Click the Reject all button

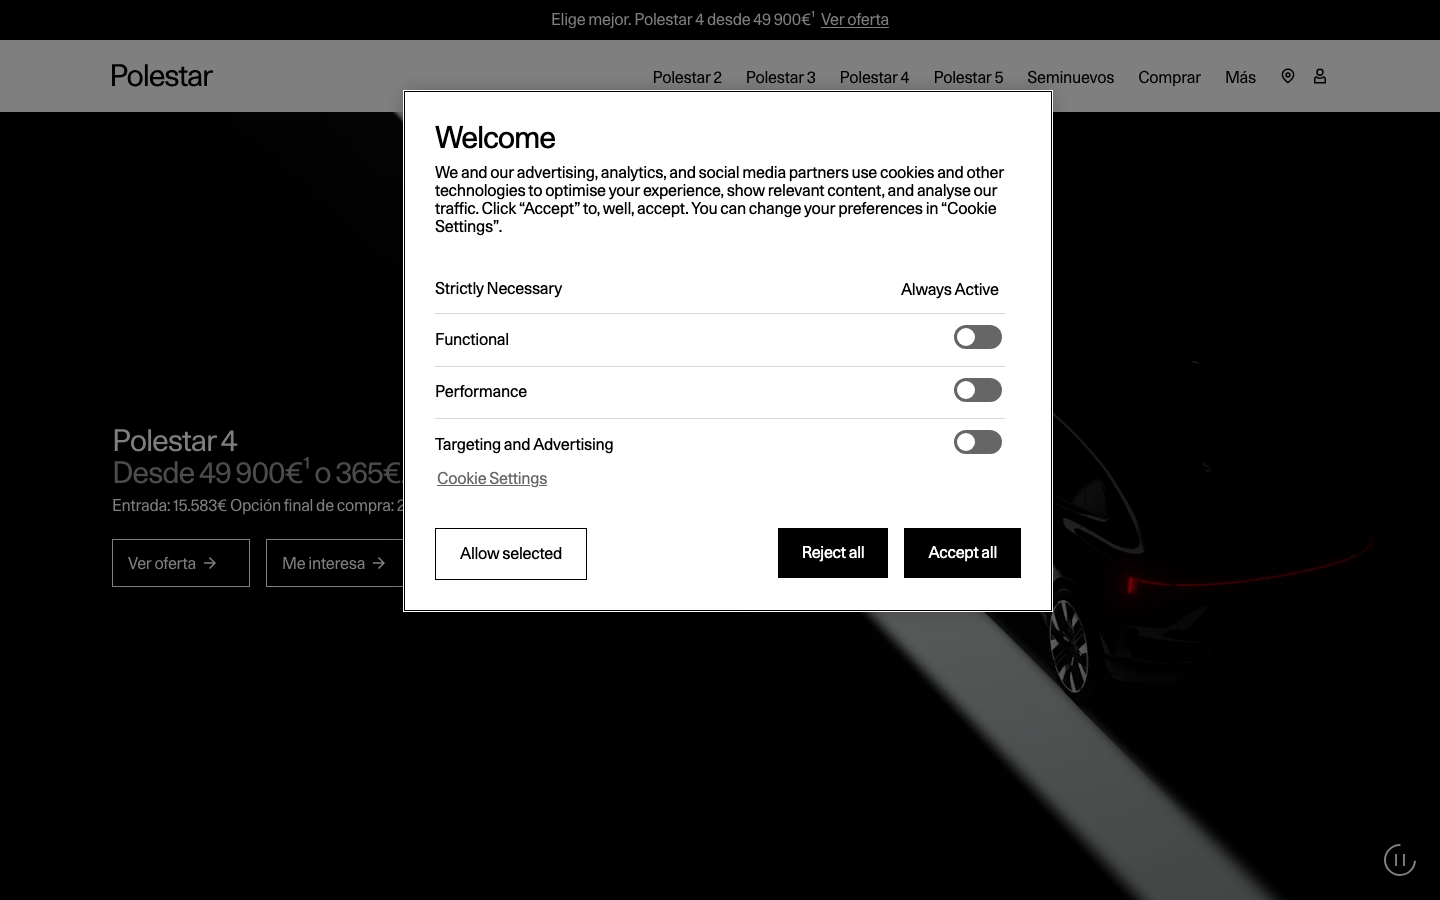[x=833, y=553]
